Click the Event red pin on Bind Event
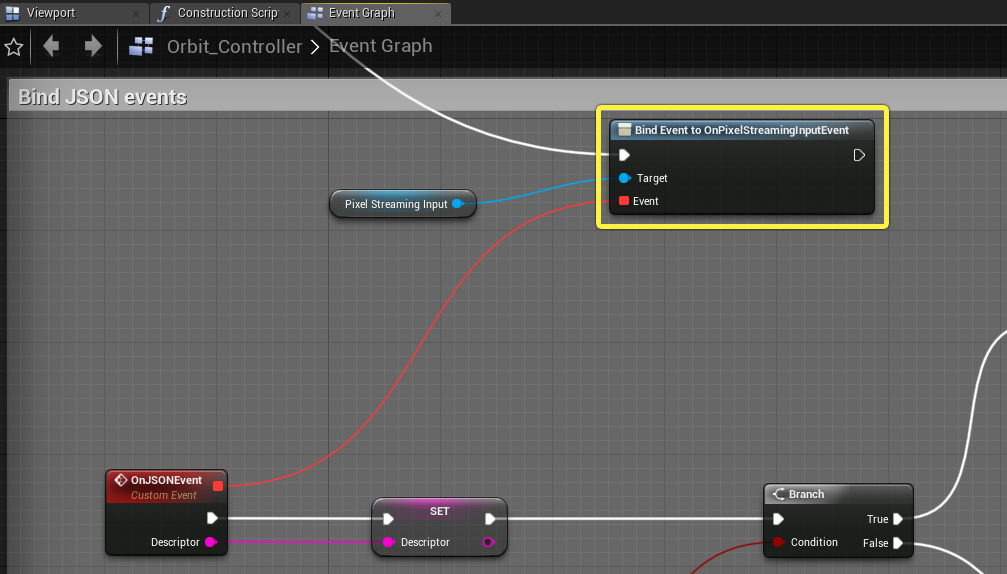This screenshot has height=574, width=1007. (624, 201)
